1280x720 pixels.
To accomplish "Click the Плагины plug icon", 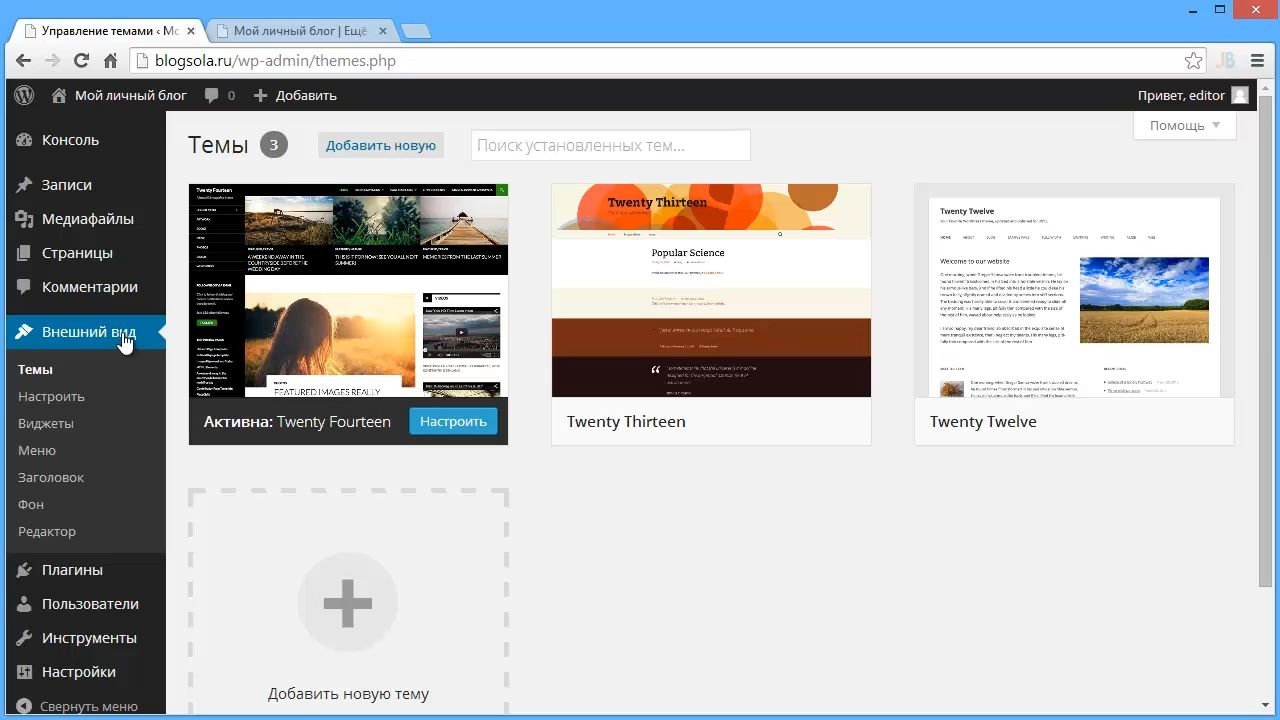I will pyautogui.click(x=24, y=570).
